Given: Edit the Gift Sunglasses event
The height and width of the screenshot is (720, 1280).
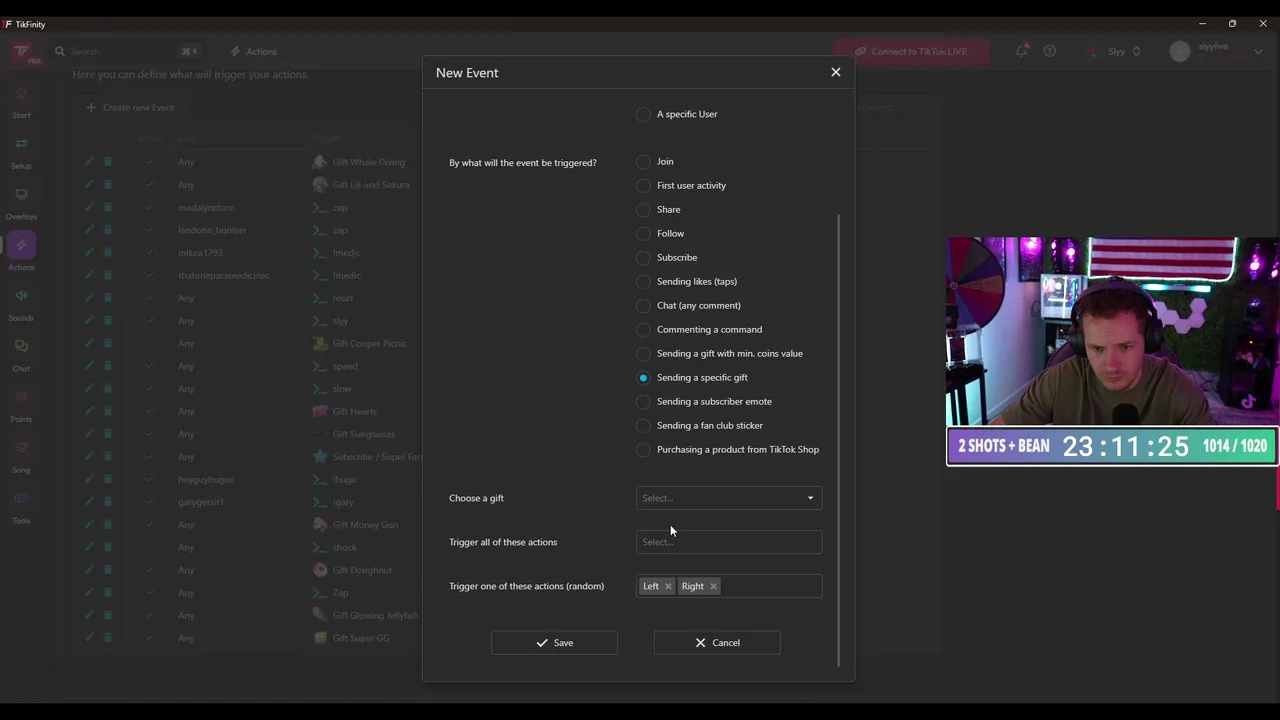Looking at the screenshot, I should [89, 434].
